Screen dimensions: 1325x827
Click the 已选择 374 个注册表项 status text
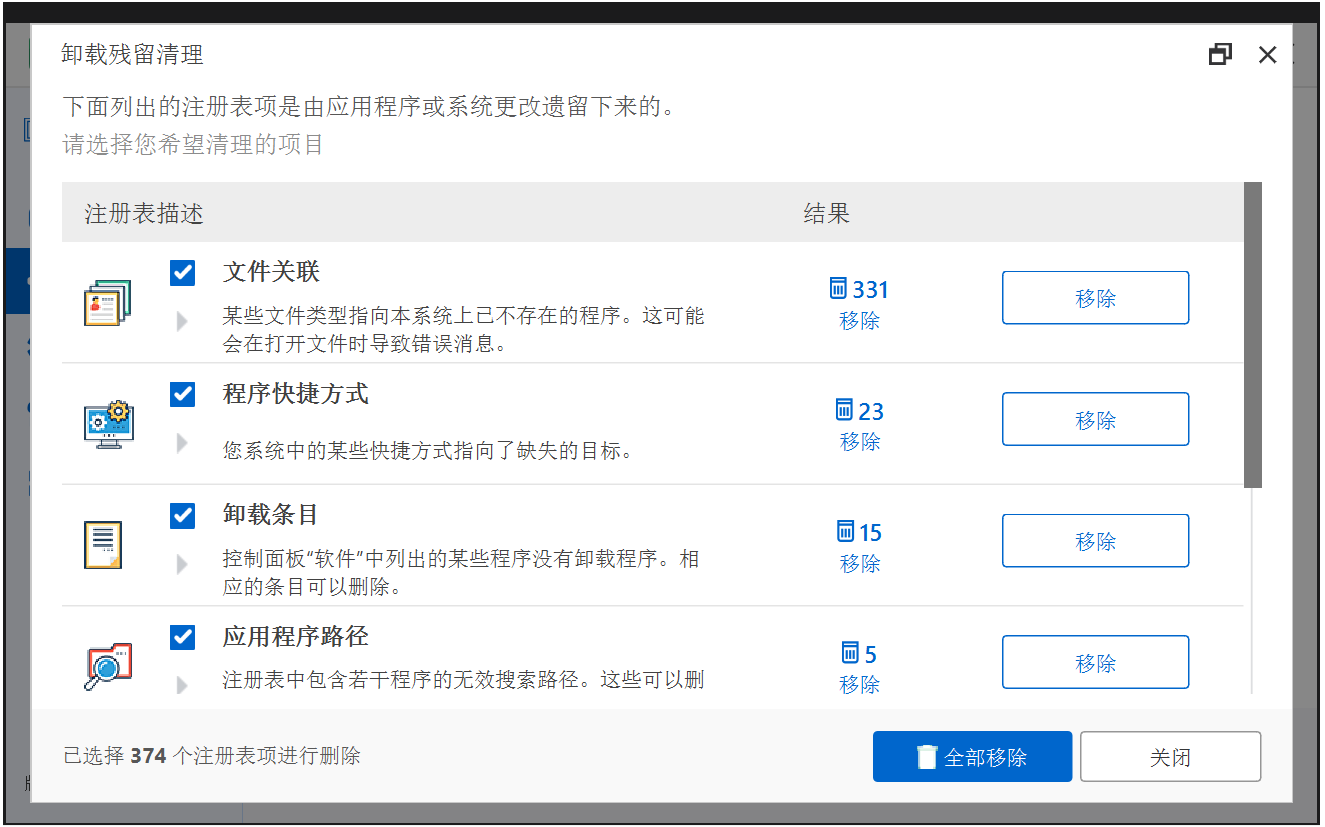tap(212, 756)
